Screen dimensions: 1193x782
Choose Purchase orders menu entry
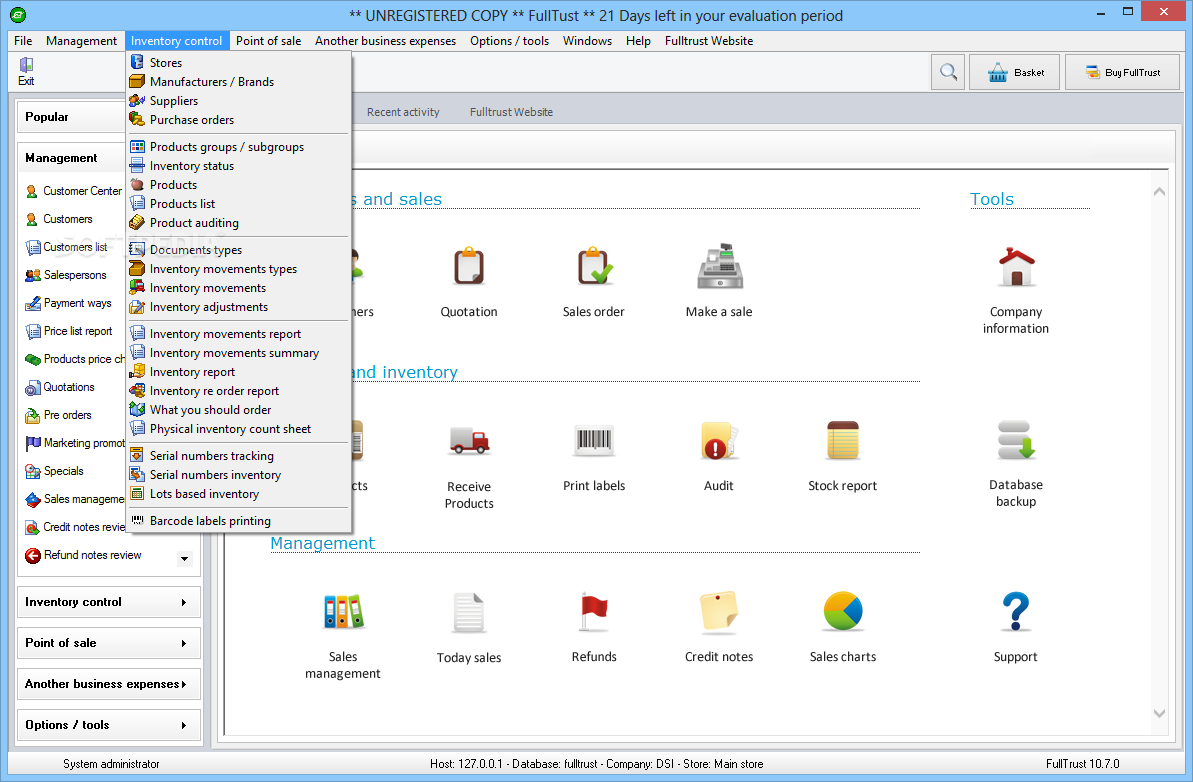(238, 119)
